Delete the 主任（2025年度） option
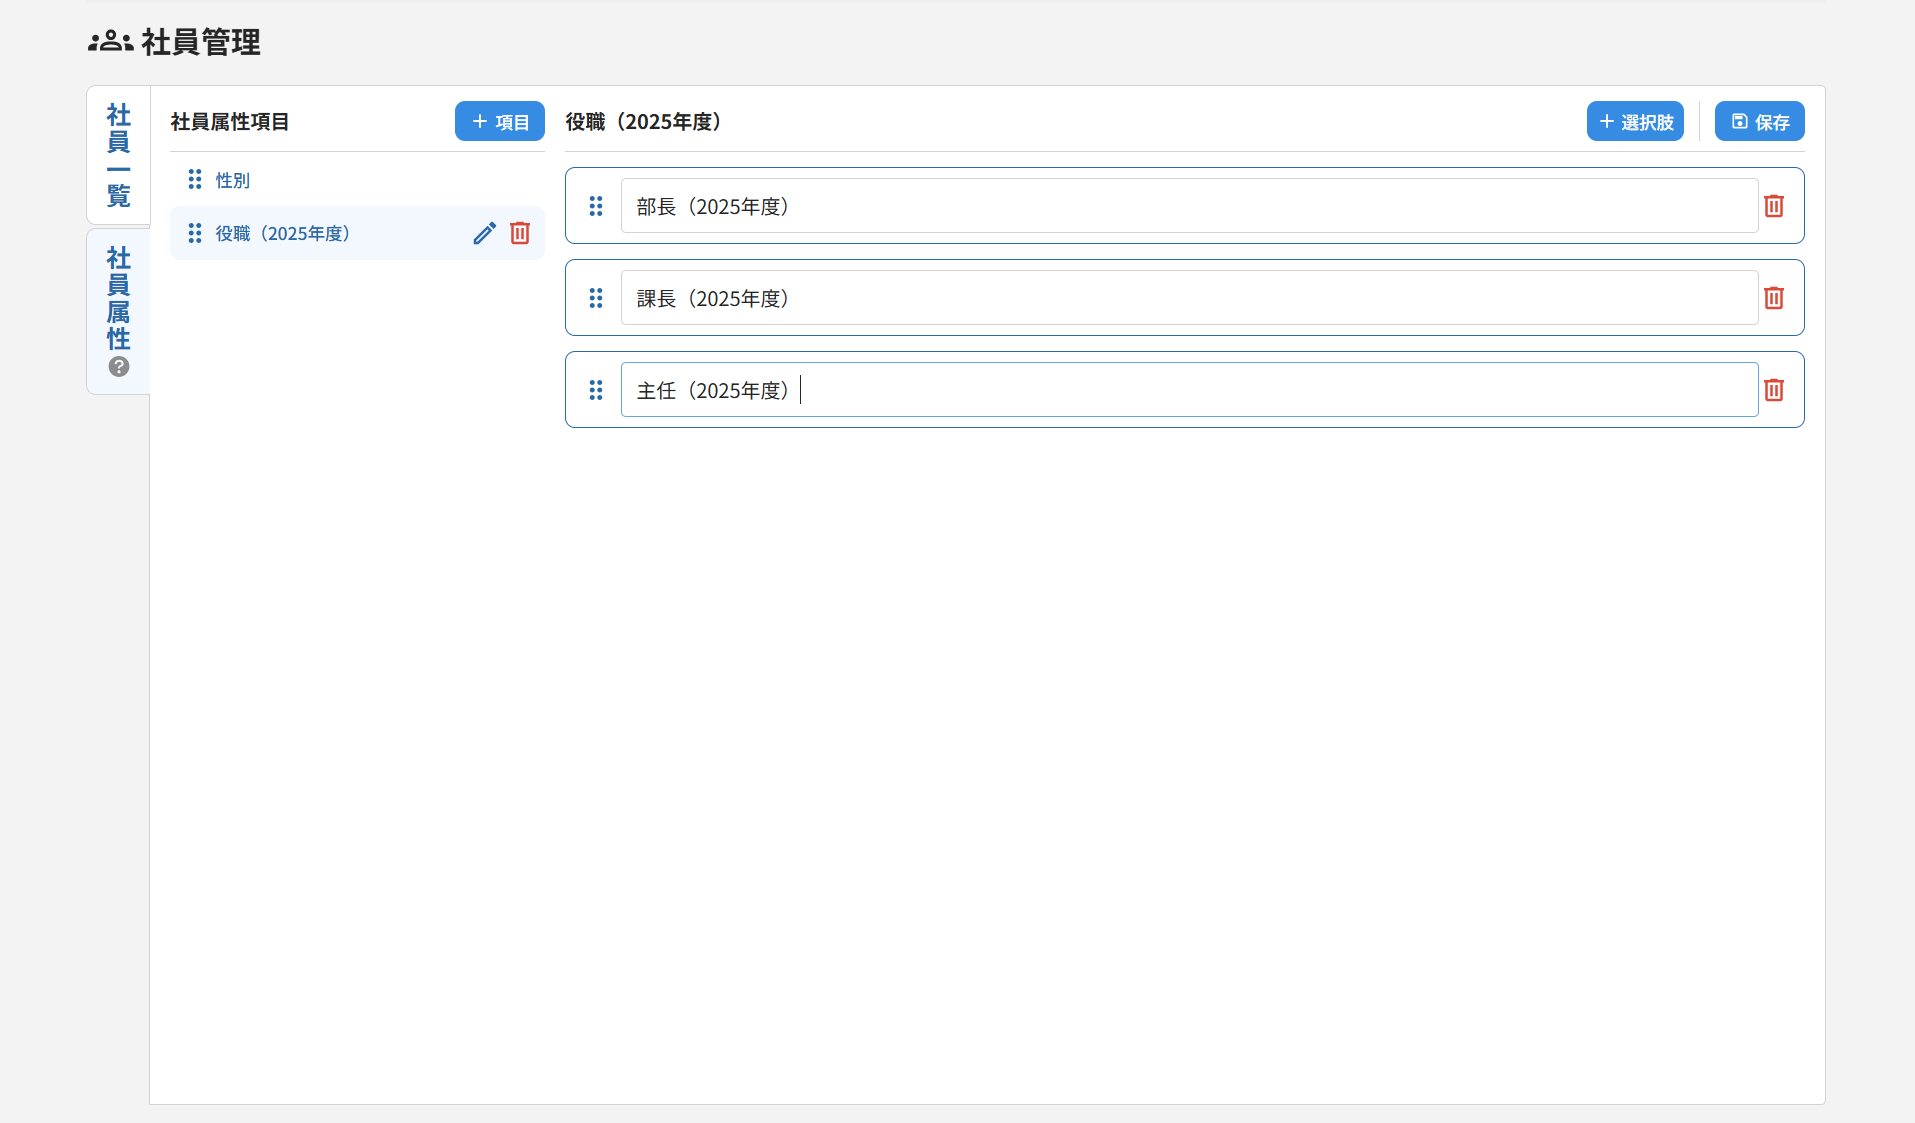Image resolution: width=1915 pixels, height=1123 pixels. (1773, 390)
